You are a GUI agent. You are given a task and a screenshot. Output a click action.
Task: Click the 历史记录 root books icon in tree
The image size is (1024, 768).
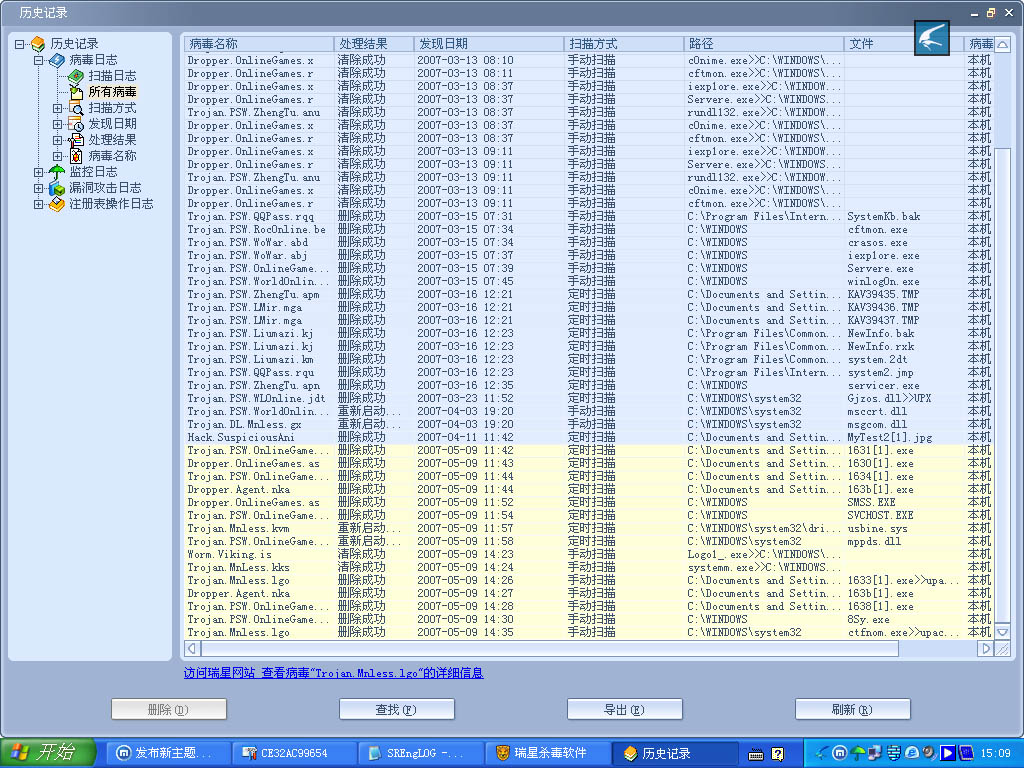pyautogui.click(x=38, y=44)
